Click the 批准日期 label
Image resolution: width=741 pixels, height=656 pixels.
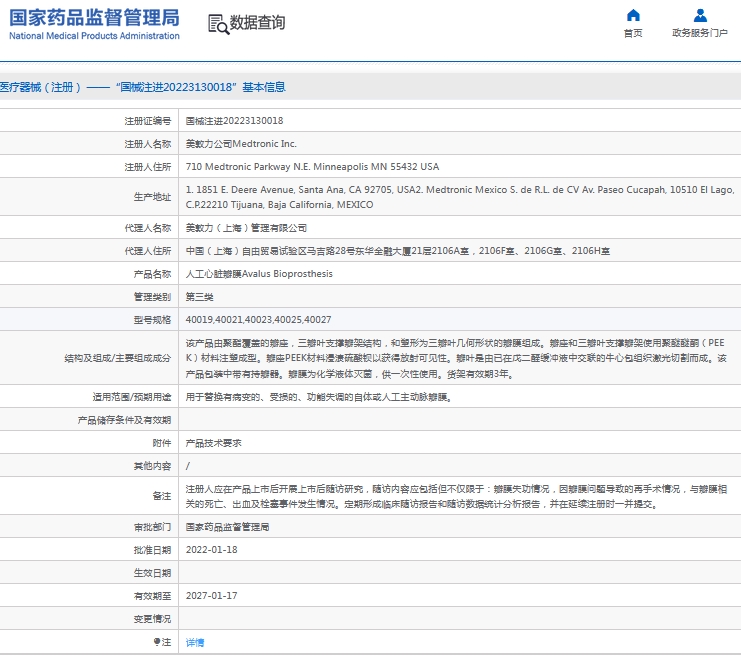pos(152,550)
